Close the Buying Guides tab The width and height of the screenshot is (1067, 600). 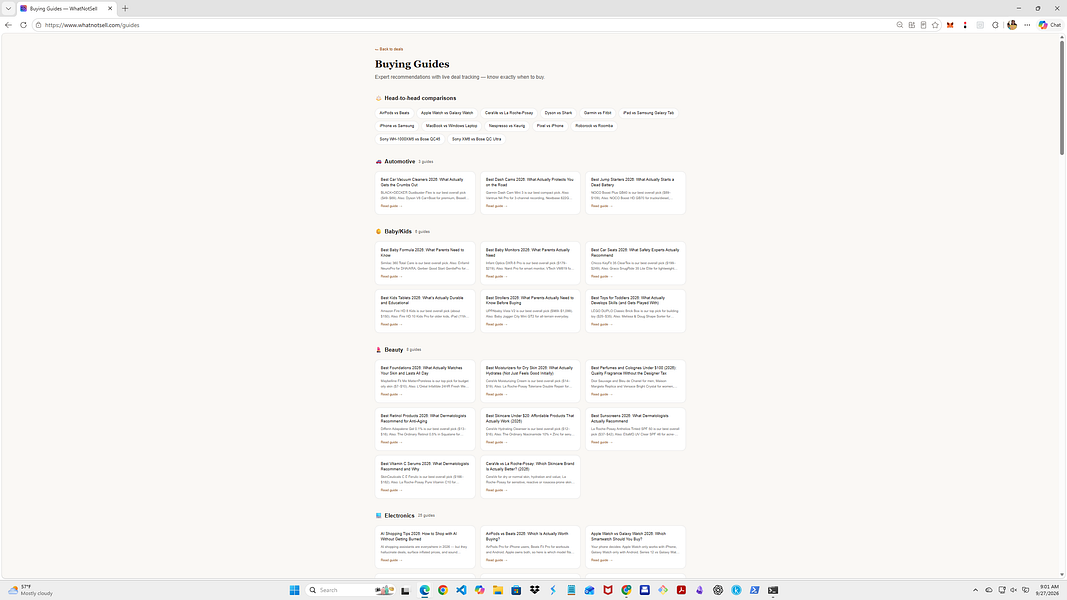[x=110, y=8]
